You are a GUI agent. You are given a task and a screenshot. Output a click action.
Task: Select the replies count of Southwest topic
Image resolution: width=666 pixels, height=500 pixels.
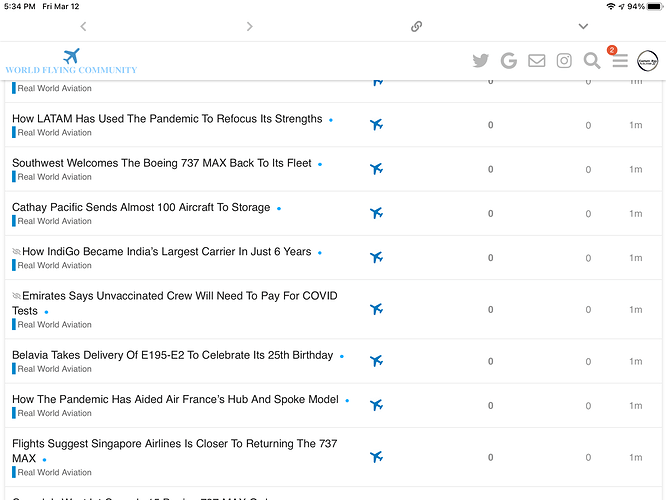point(491,169)
